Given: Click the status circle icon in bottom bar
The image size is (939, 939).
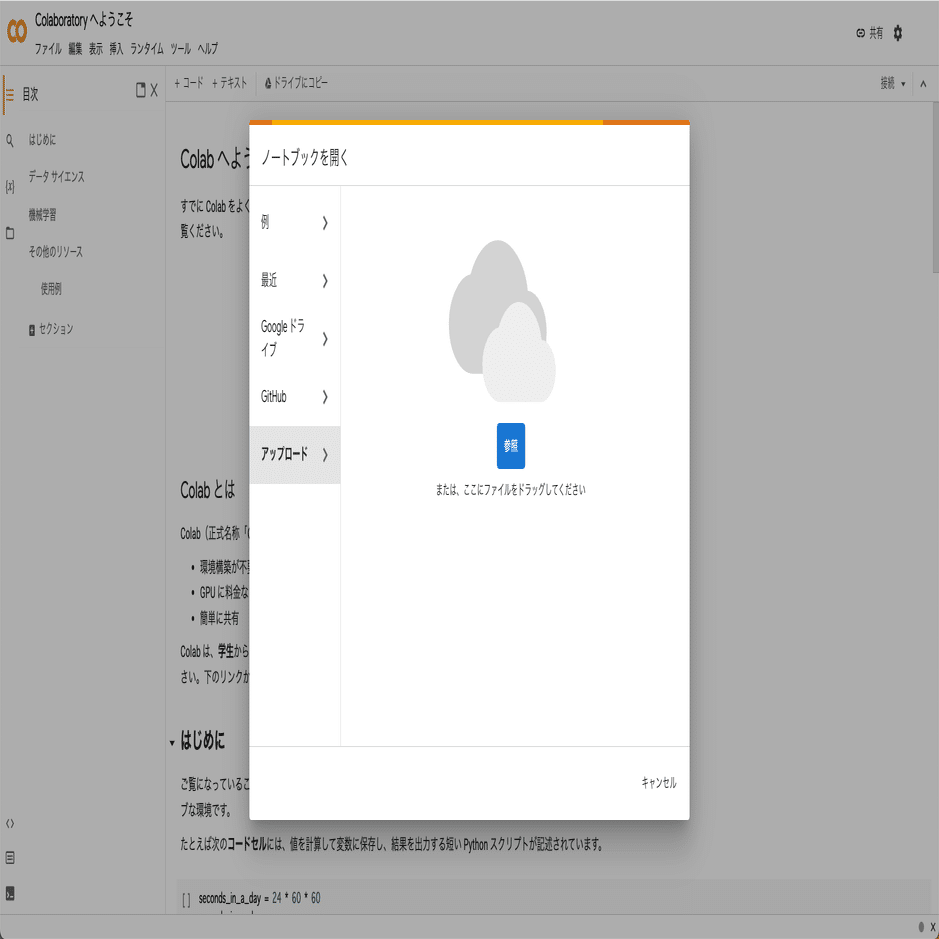Looking at the screenshot, I should point(921,927).
